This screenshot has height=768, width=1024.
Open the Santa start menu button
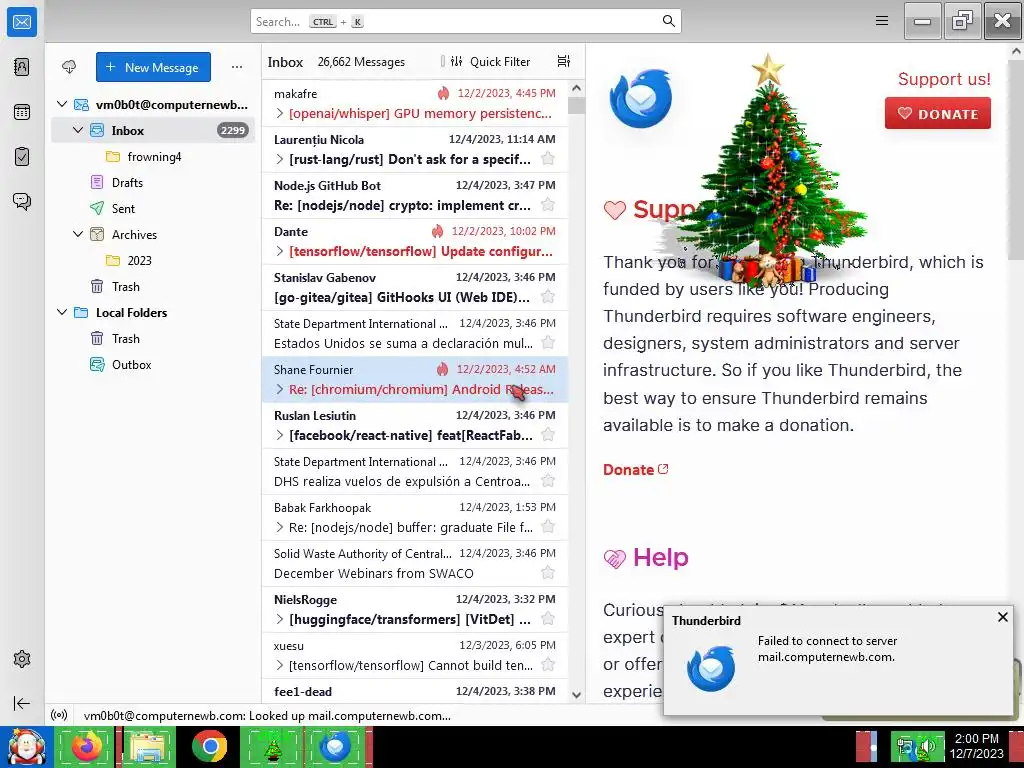point(26,746)
